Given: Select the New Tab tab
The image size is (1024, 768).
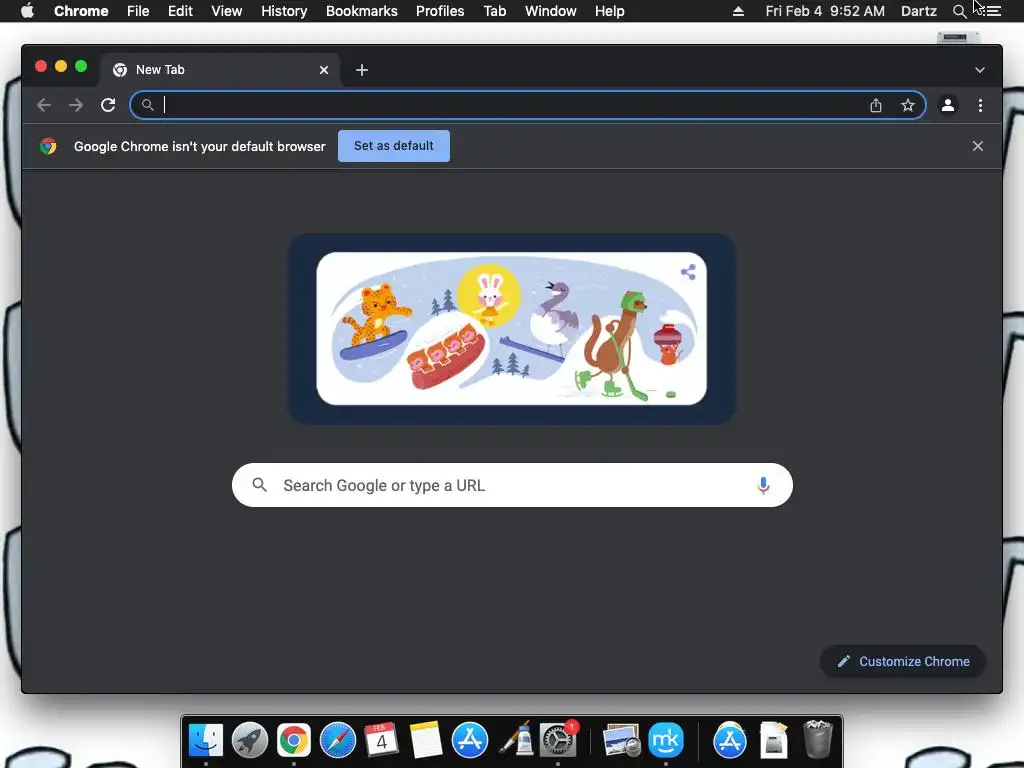Looking at the screenshot, I should point(219,70).
